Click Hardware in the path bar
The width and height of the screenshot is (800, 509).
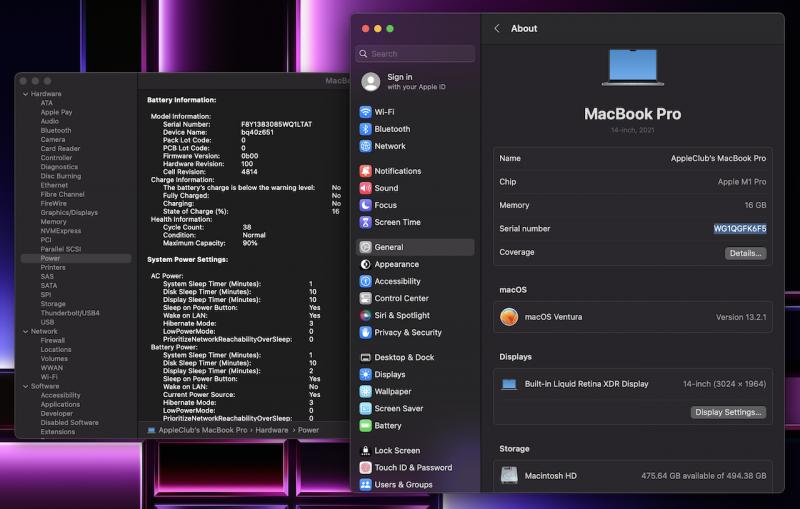(x=271, y=430)
